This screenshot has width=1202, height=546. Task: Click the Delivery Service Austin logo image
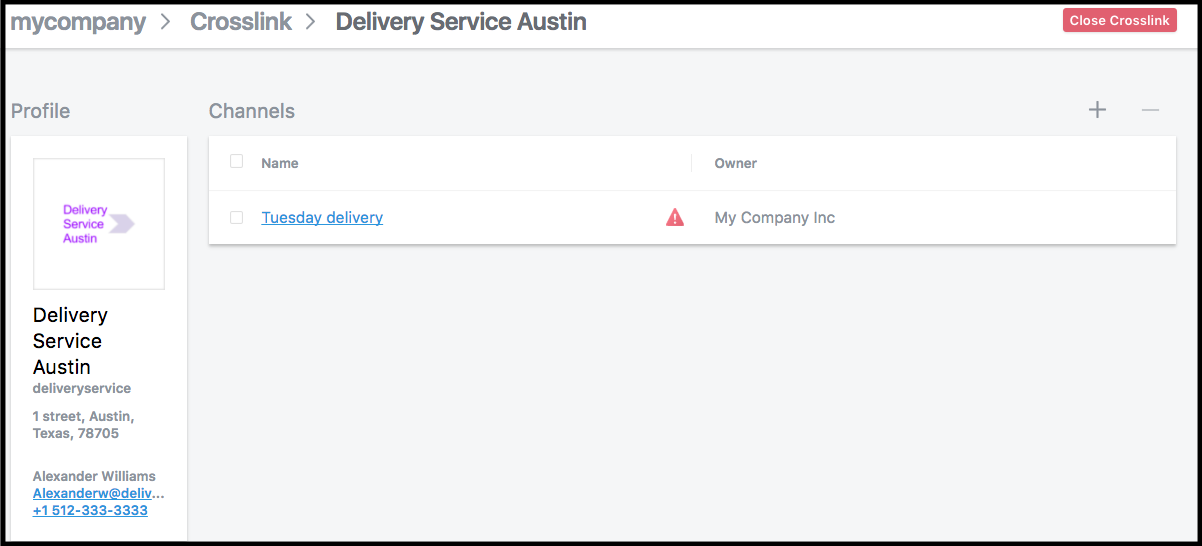point(99,224)
